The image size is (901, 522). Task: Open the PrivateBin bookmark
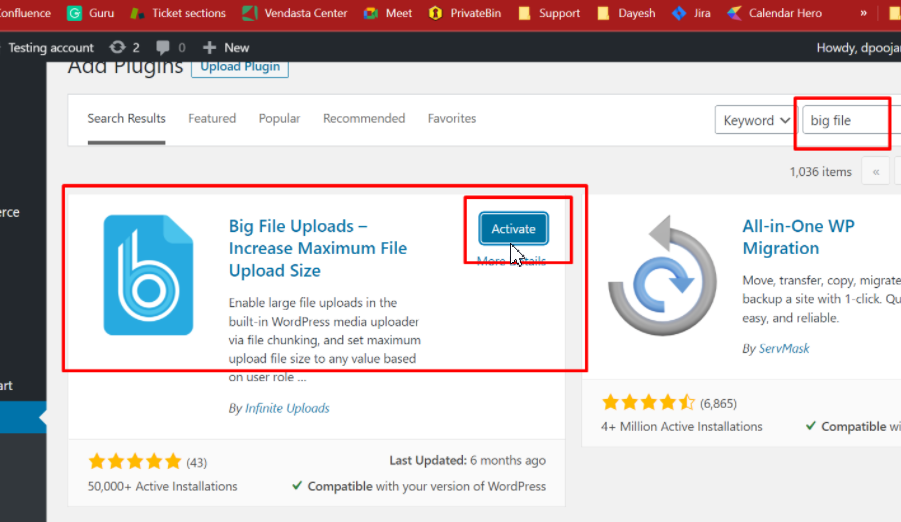467,13
